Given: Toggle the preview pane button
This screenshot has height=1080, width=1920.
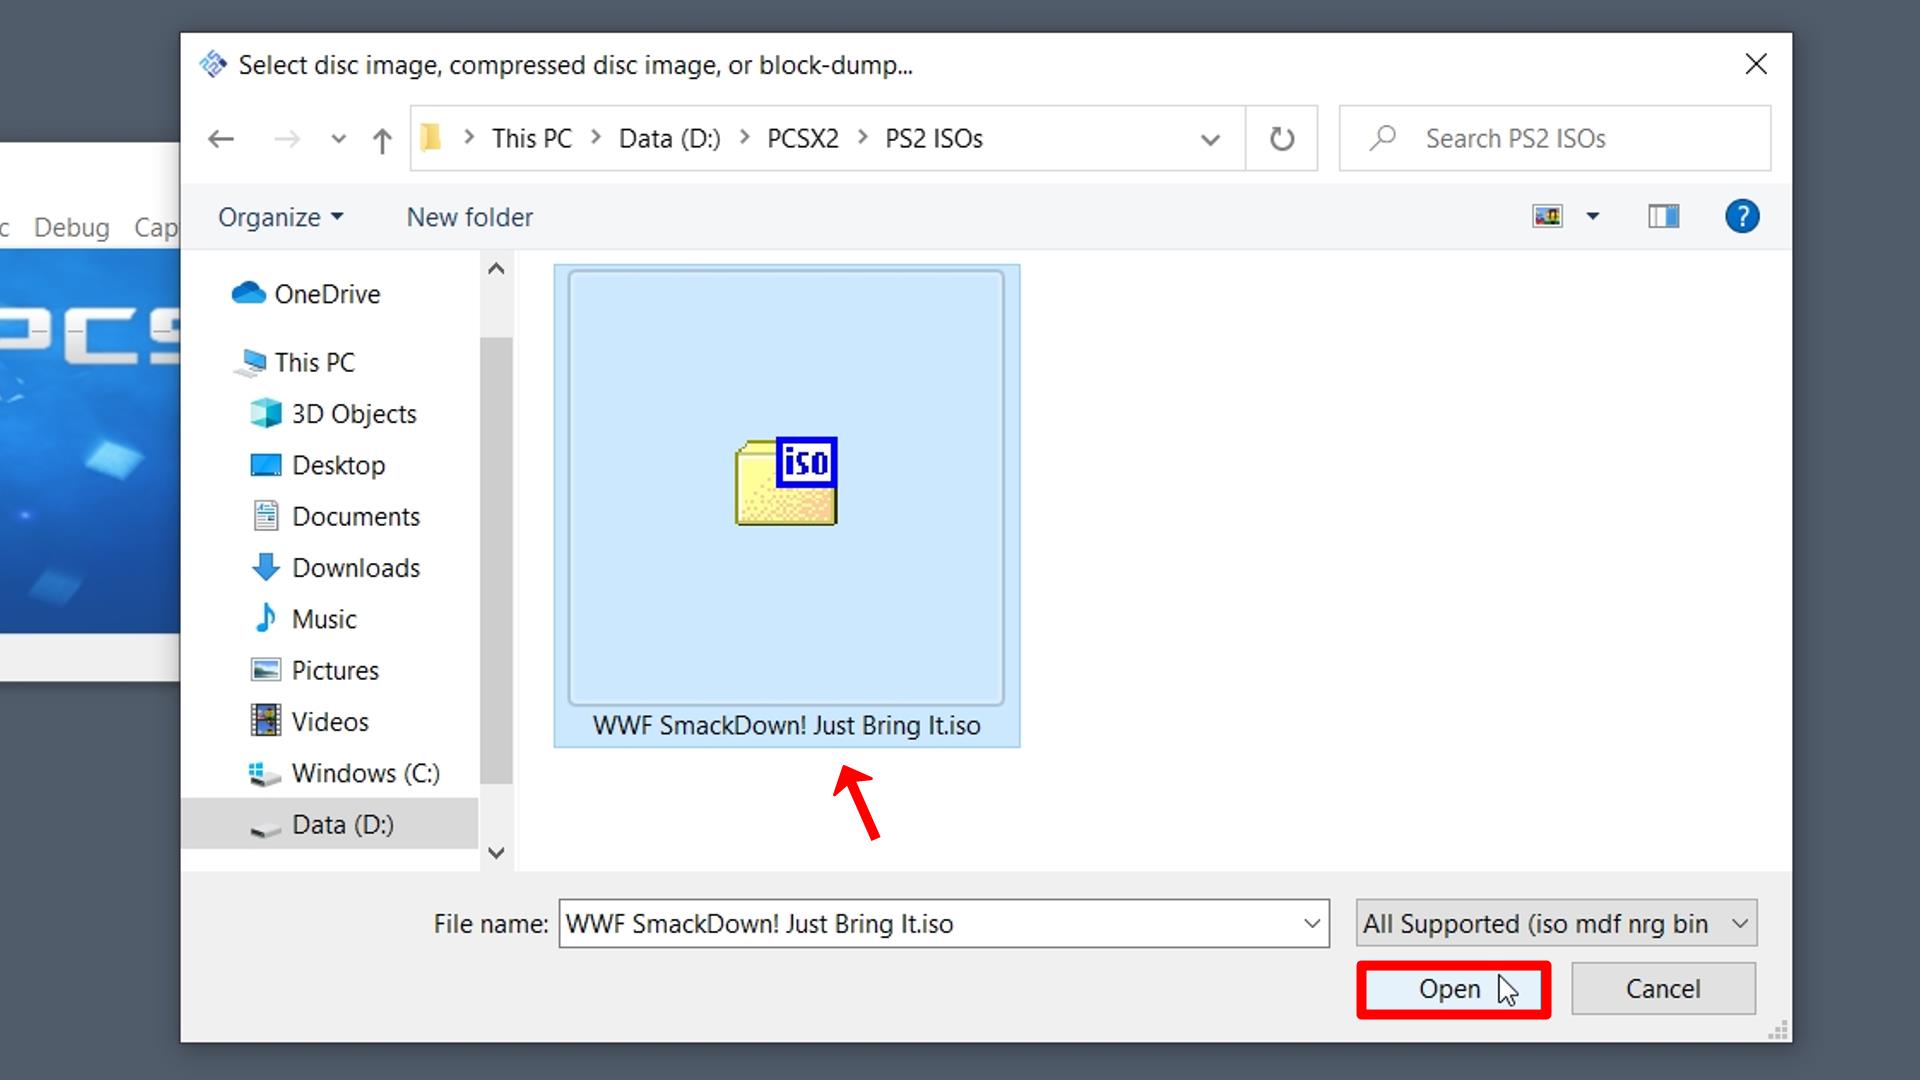Looking at the screenshot, I should pos(1663,216).
